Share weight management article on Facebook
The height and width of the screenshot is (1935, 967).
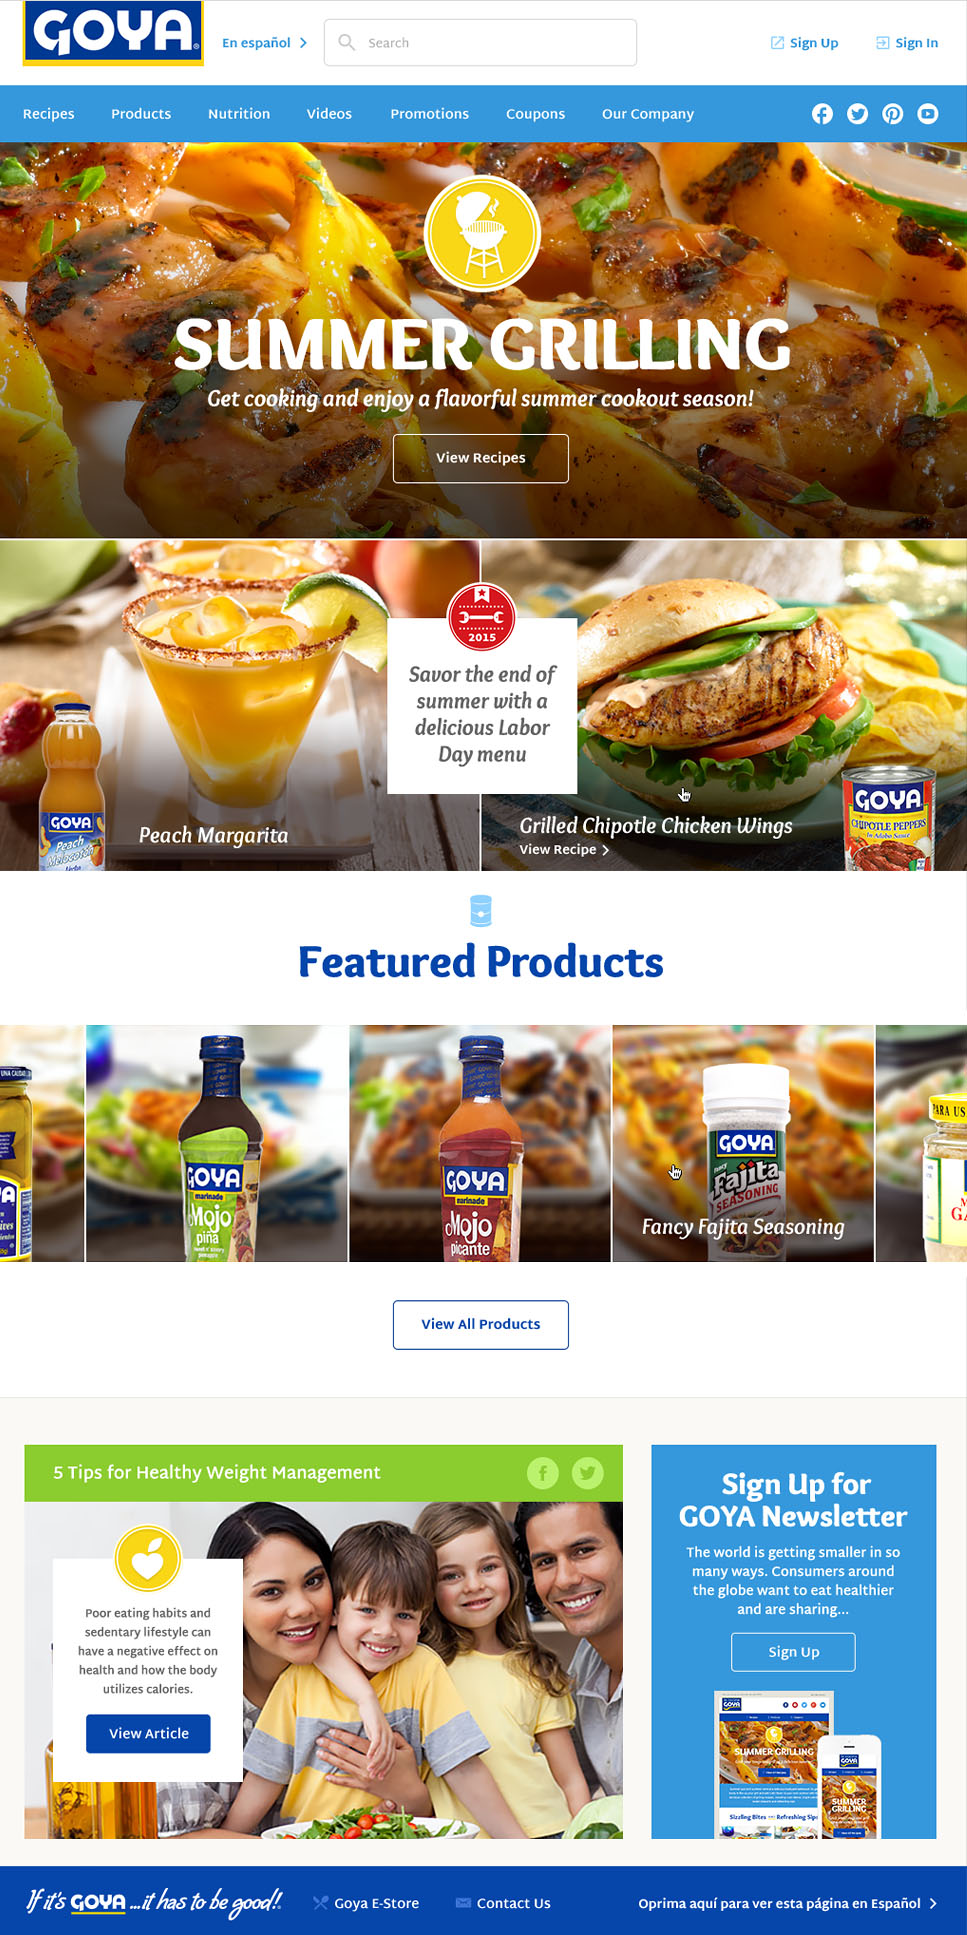click(x=543, y=1472)
